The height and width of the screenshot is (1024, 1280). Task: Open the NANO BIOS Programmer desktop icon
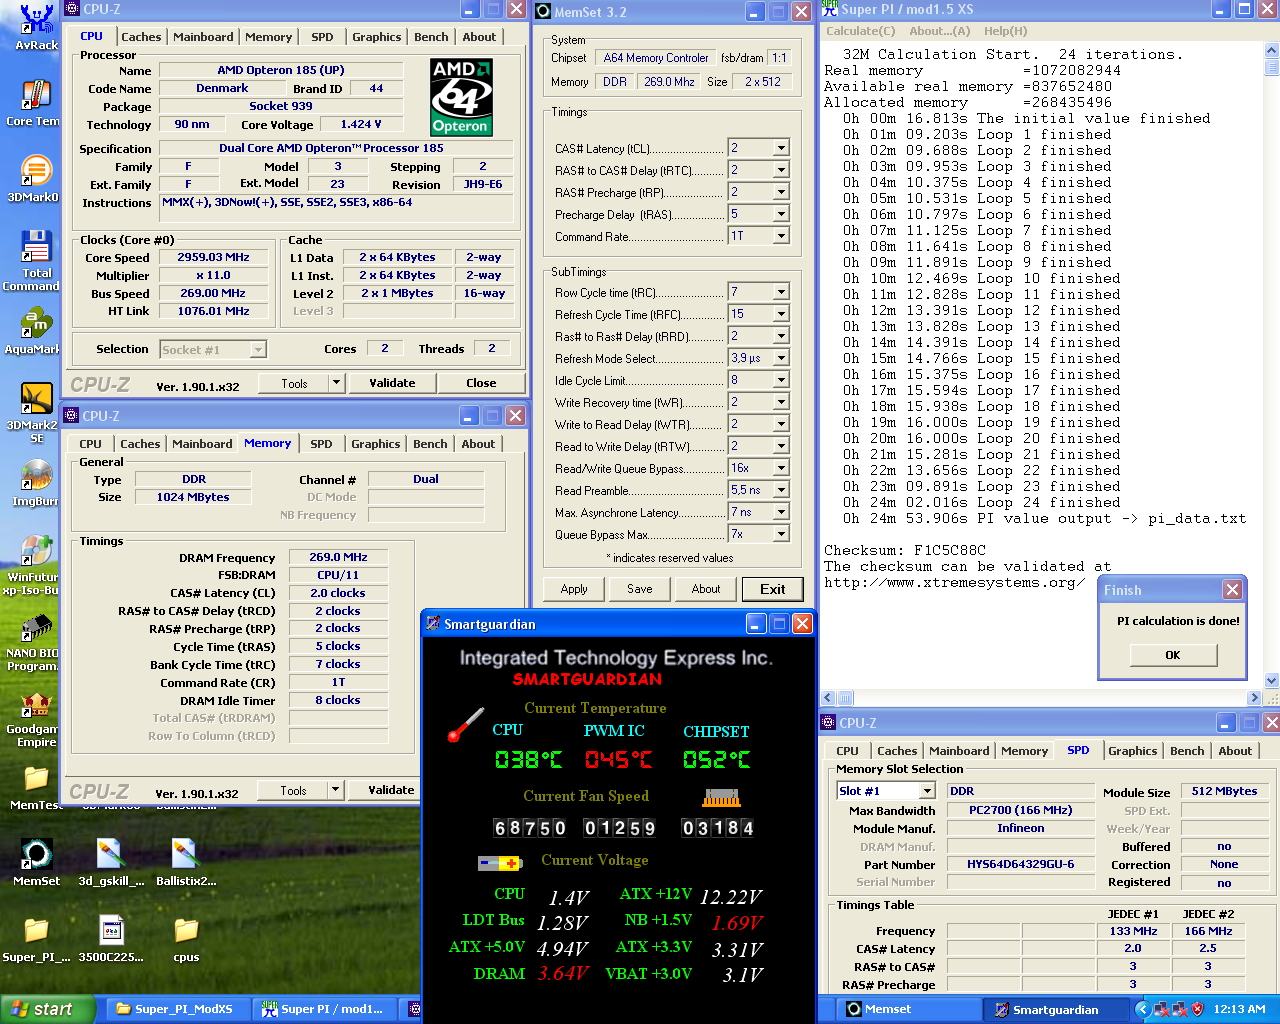click(34, 641)
